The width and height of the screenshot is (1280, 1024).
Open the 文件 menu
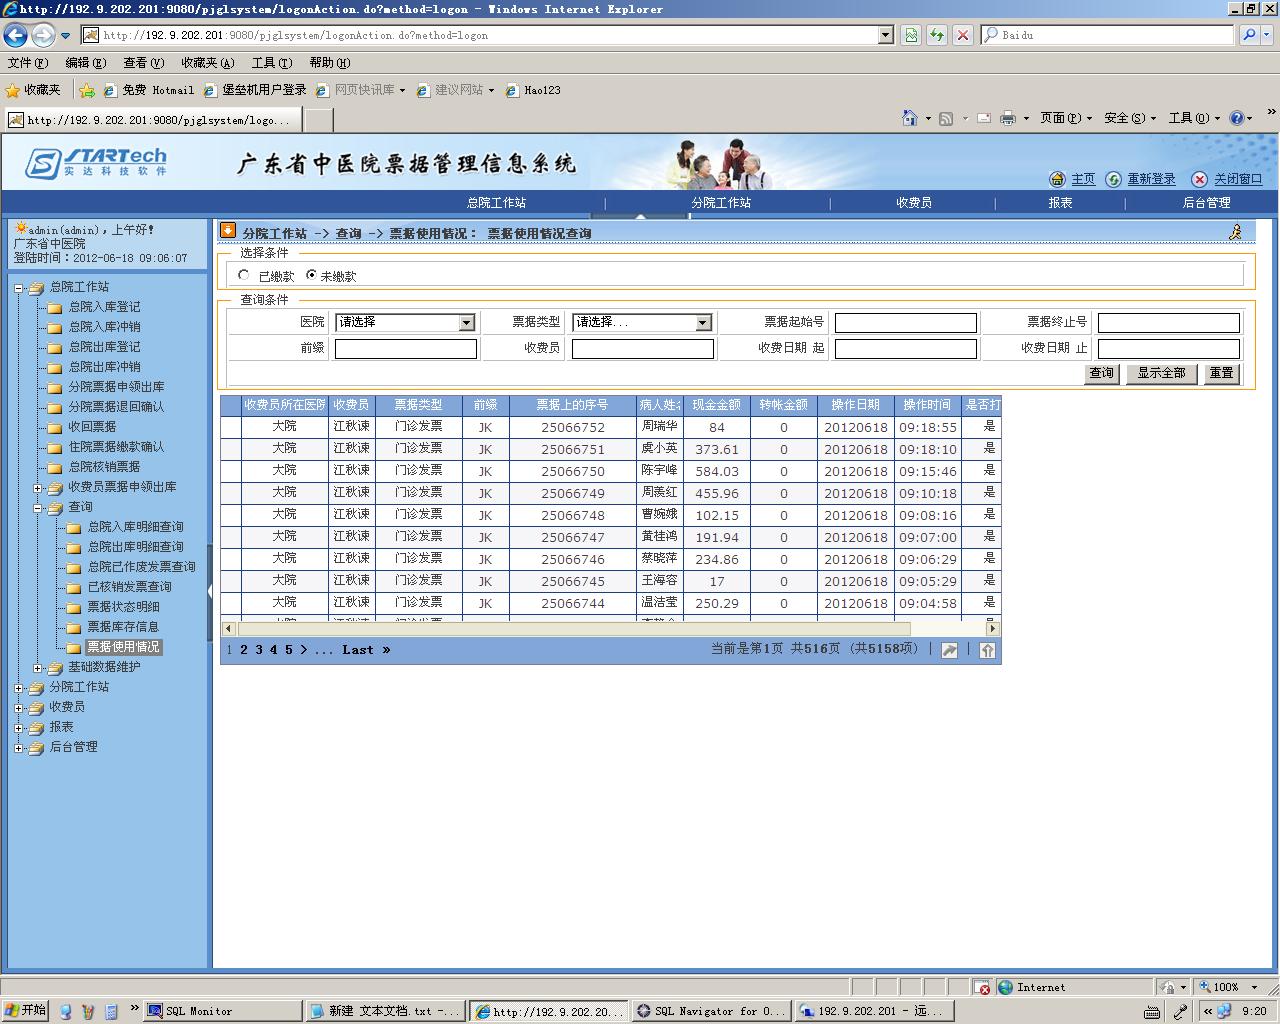[x=27, y=63]
